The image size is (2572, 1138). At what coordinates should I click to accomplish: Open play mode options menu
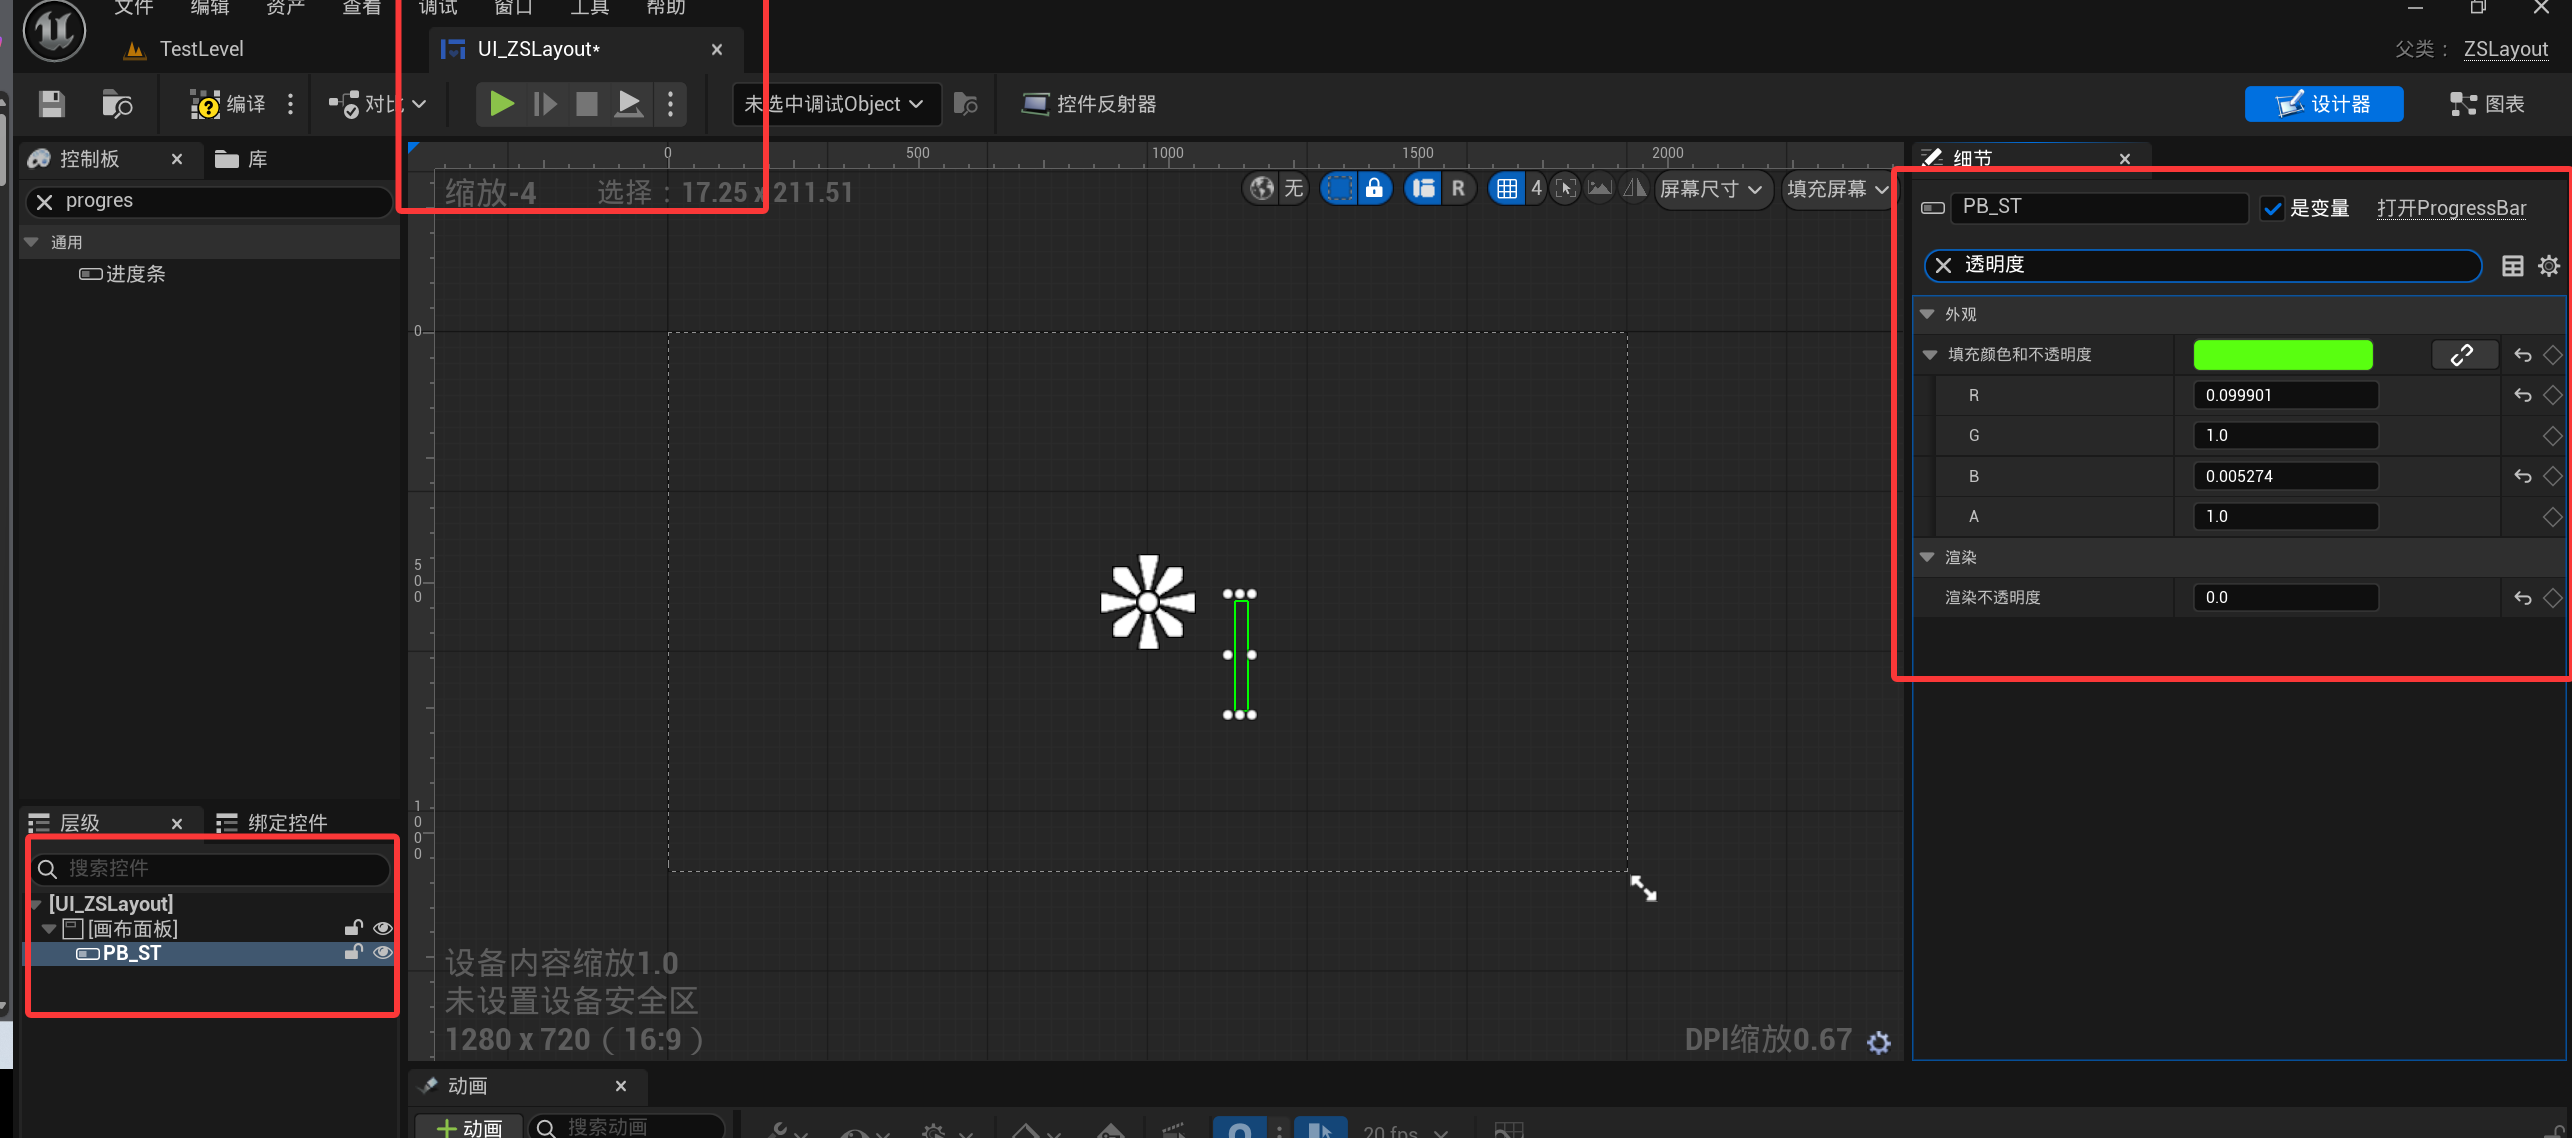(670, 104)
